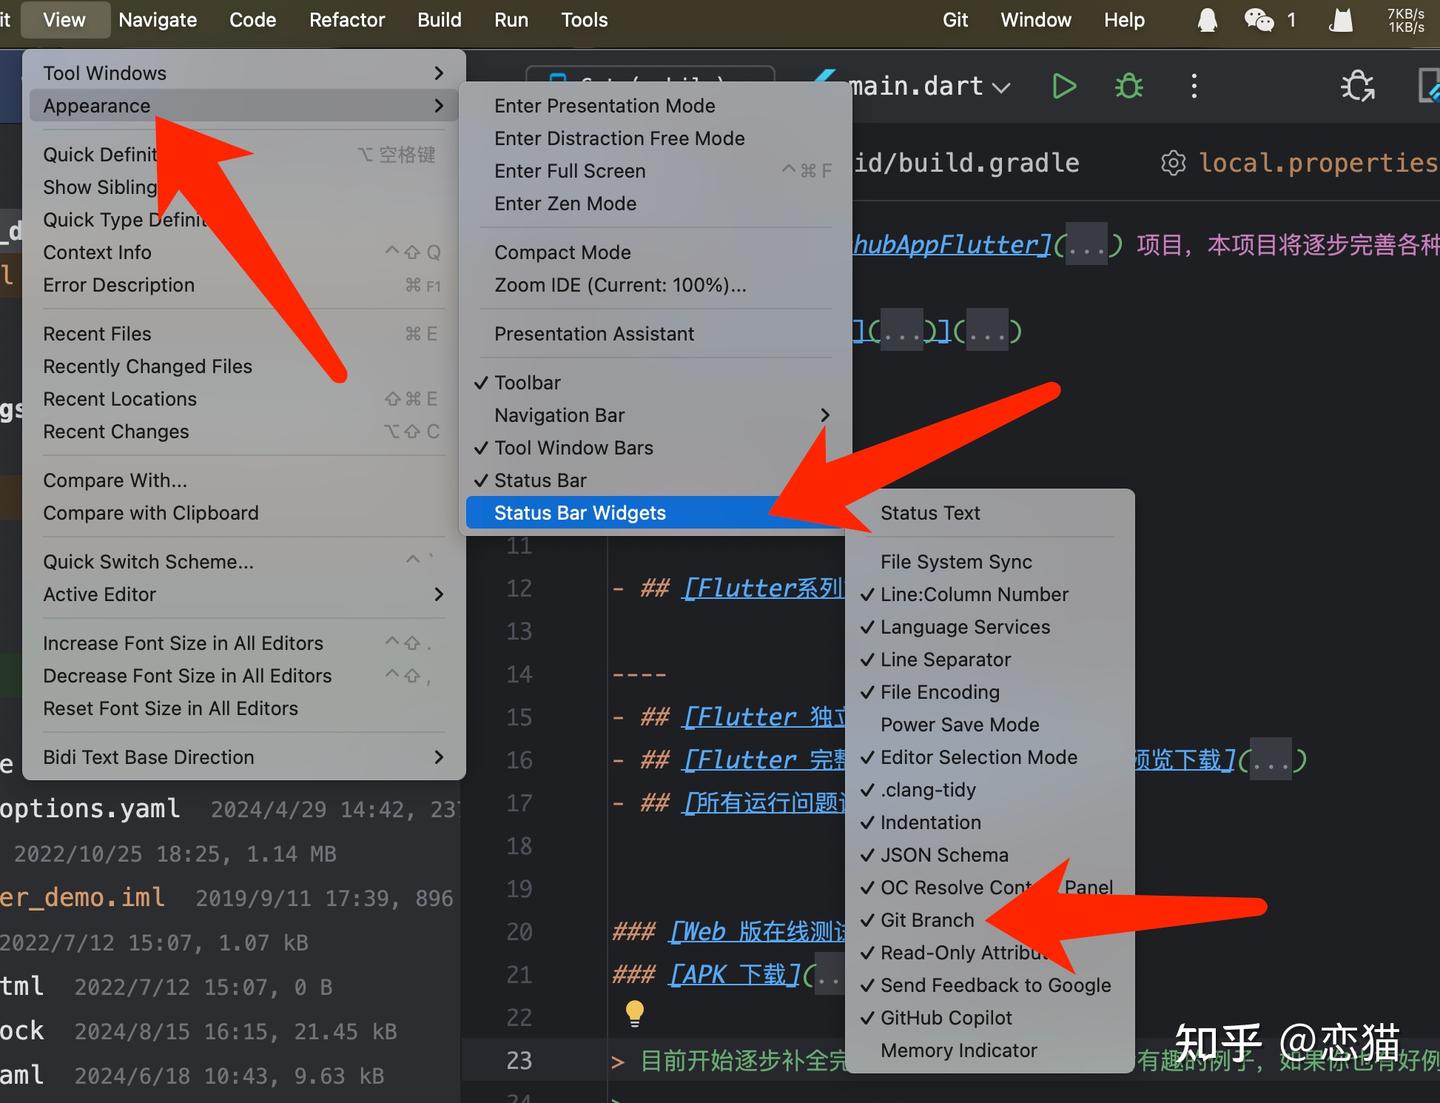The height and width of the screenshot is (1103, 1440).
Task: Disable the Line:Column Number widget
Action: coord(973,594)
